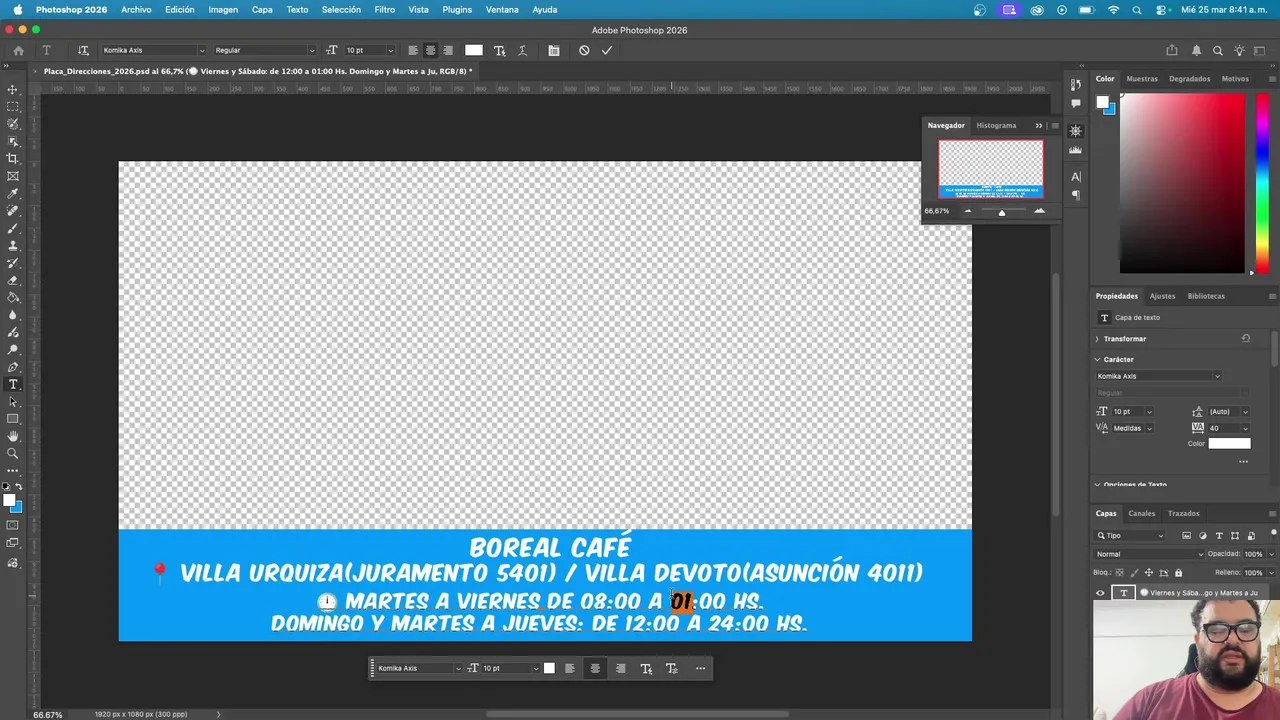This screenshot has height=720, width=1280.
Task: Toggle Quick Mask mode
Action: point(13,525)
